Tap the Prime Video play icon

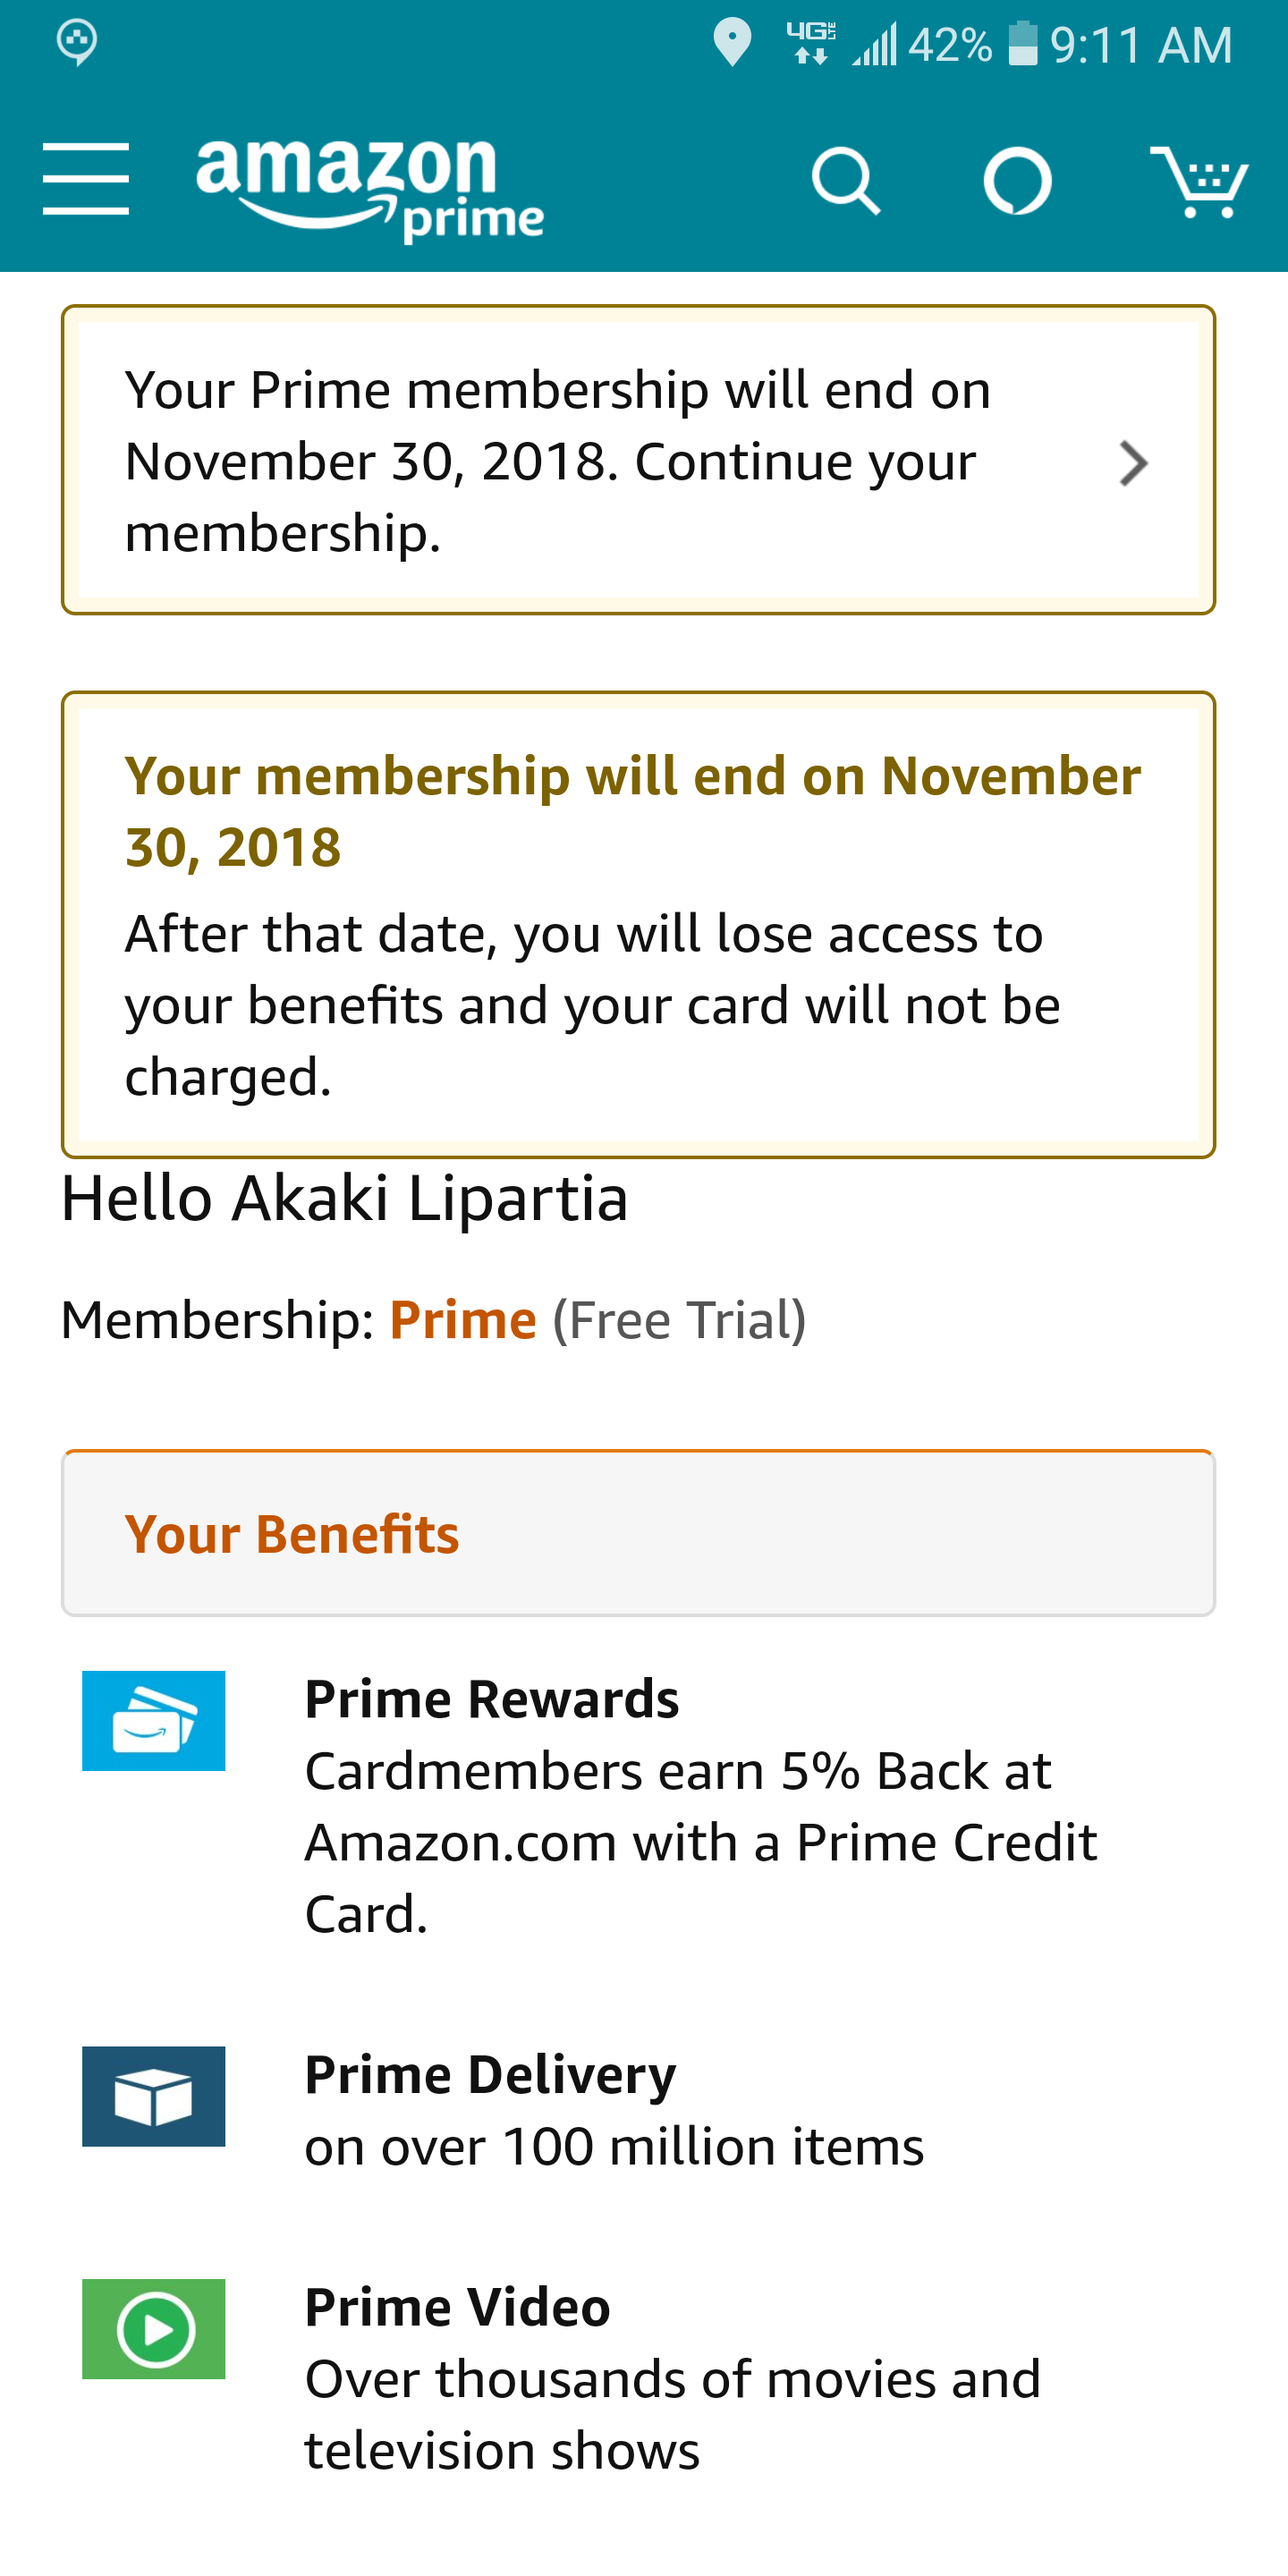point(153,2329)
